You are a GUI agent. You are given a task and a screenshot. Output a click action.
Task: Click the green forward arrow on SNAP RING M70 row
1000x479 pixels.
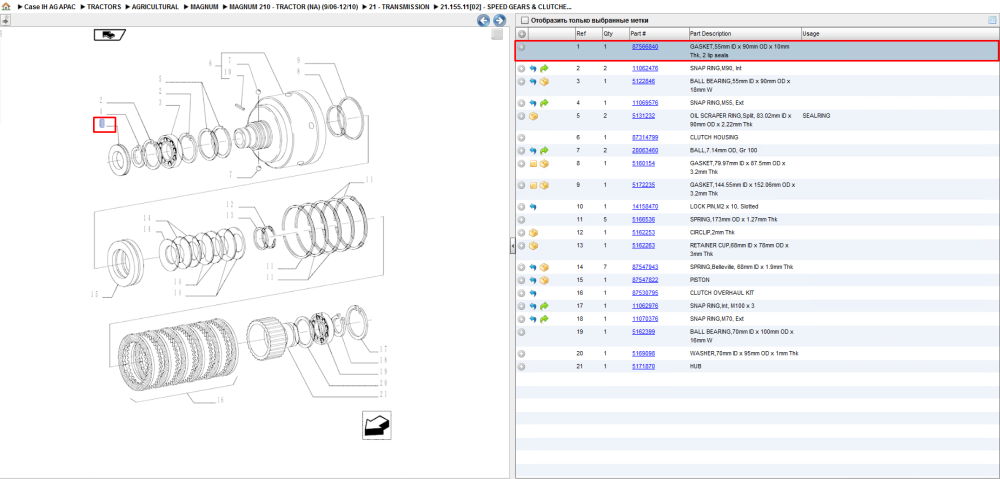click(x=544, y=319)
